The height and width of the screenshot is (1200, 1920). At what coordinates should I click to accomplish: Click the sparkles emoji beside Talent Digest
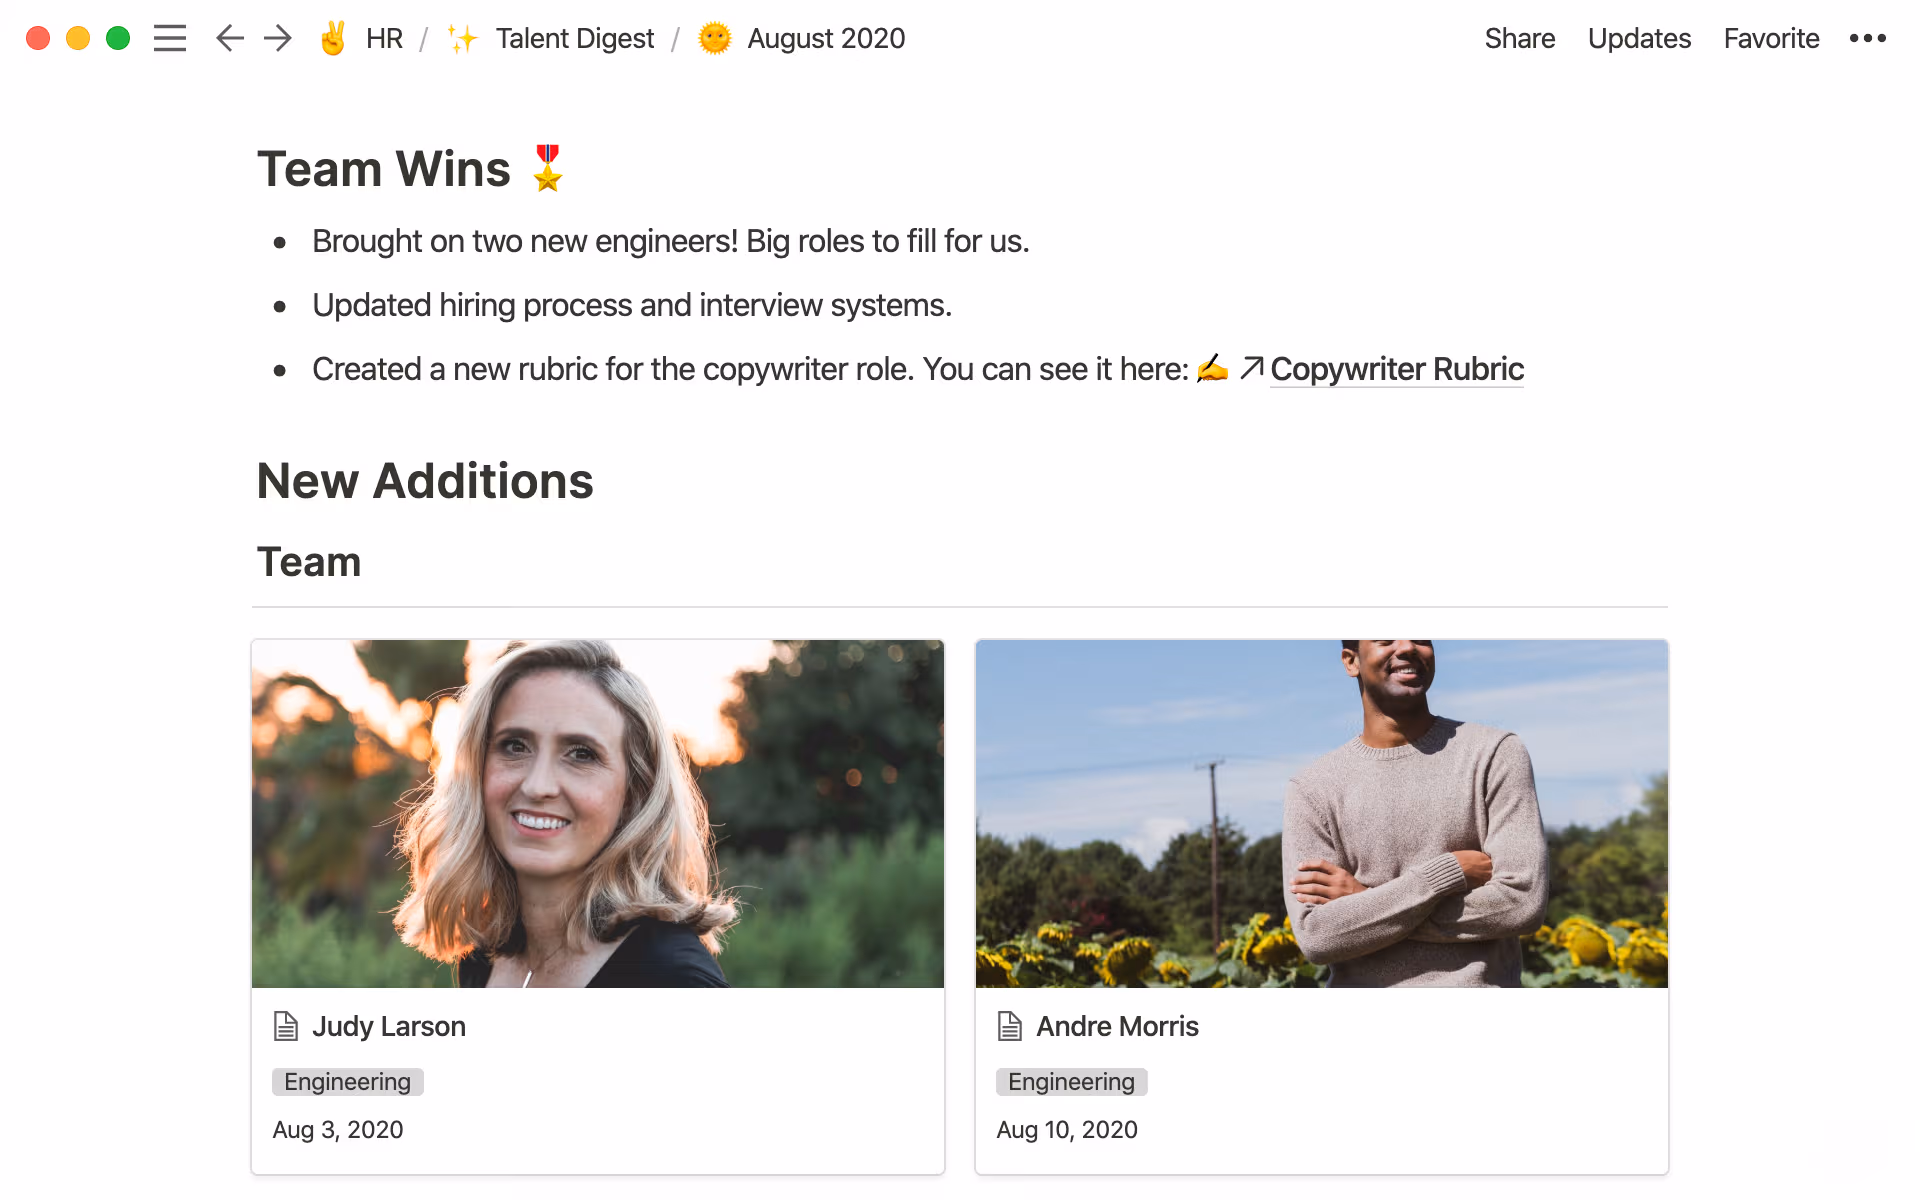pyautogui.click(x=462, y=38)
